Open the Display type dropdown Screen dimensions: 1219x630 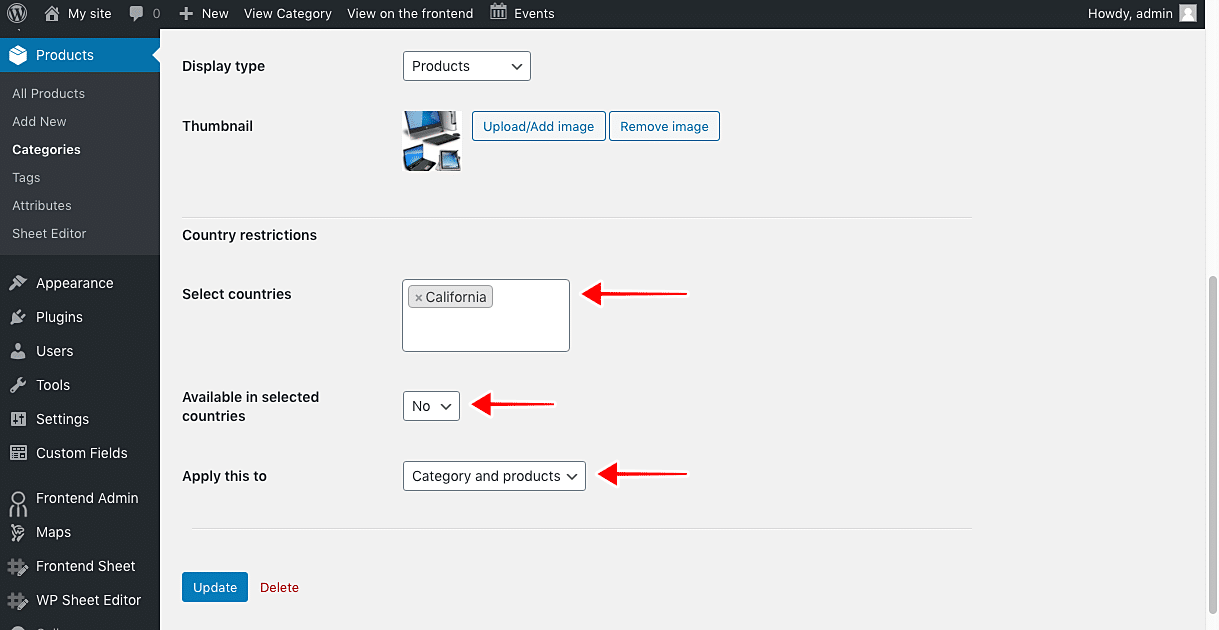467,66
